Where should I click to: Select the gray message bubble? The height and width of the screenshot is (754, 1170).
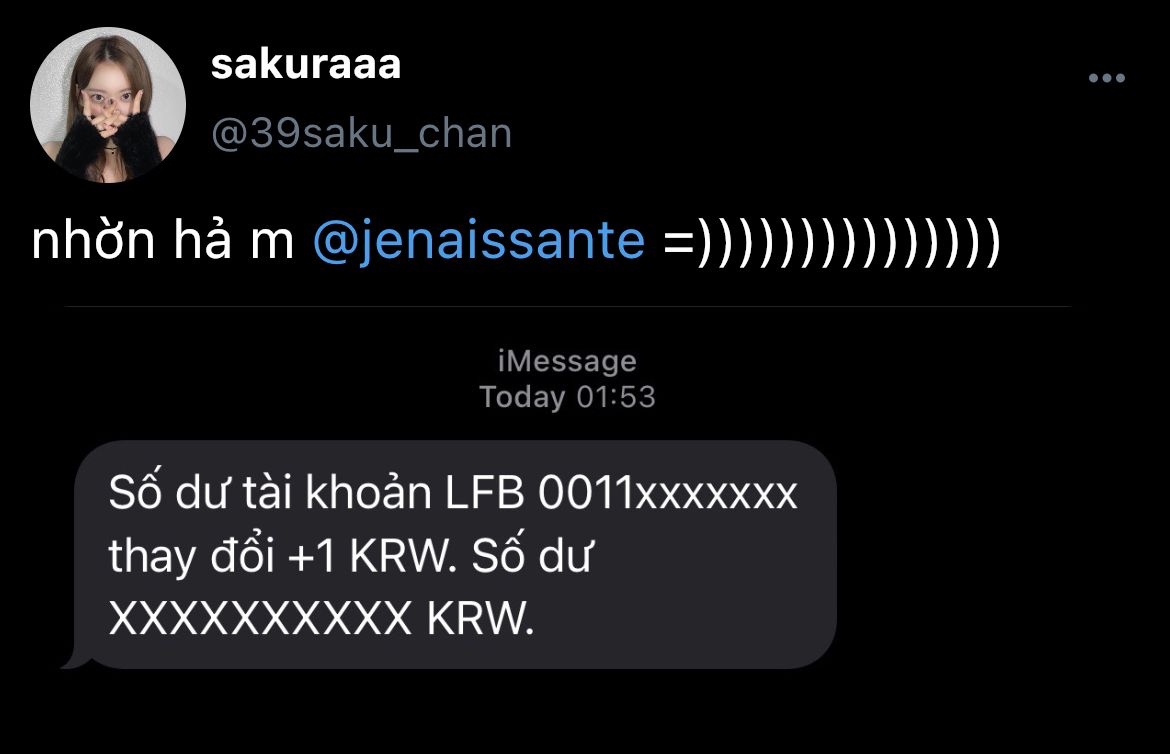click(455, 554)
